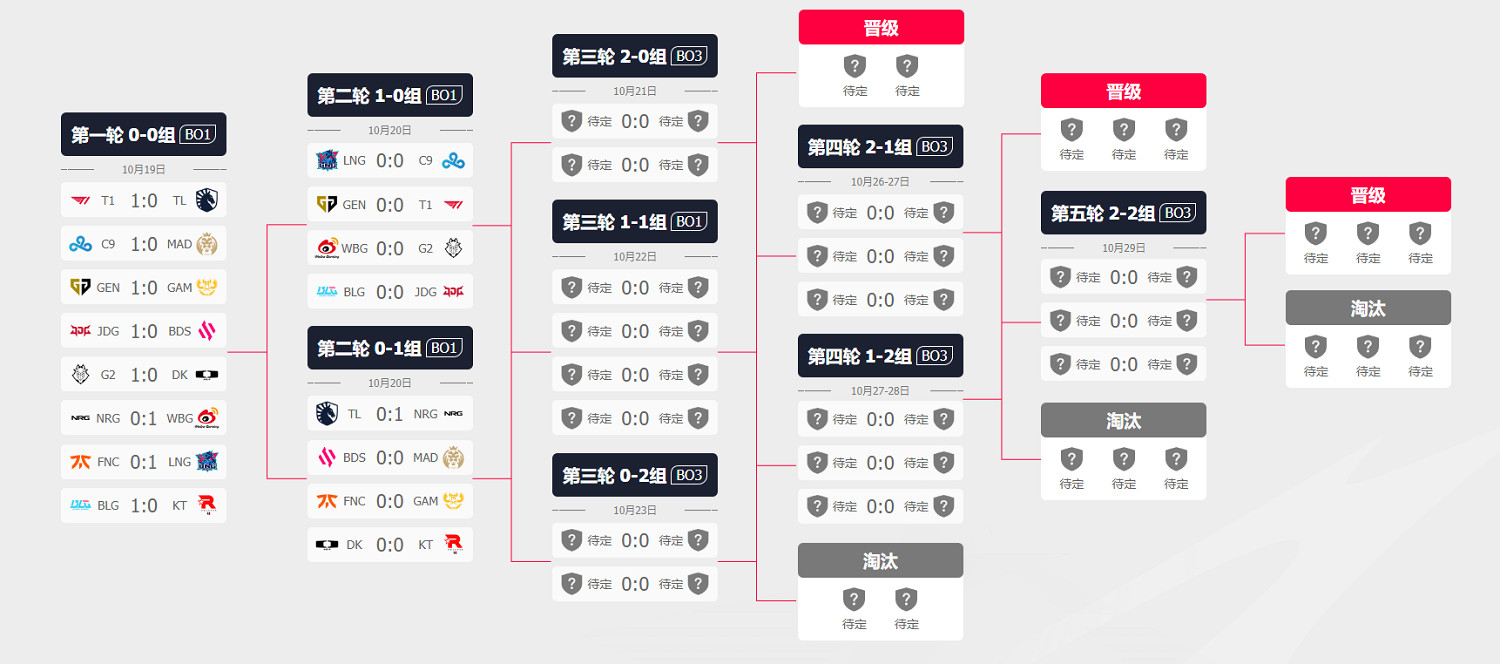
Task: Open the BDS logo in the BDS vs MAD match
Action: 327,458
